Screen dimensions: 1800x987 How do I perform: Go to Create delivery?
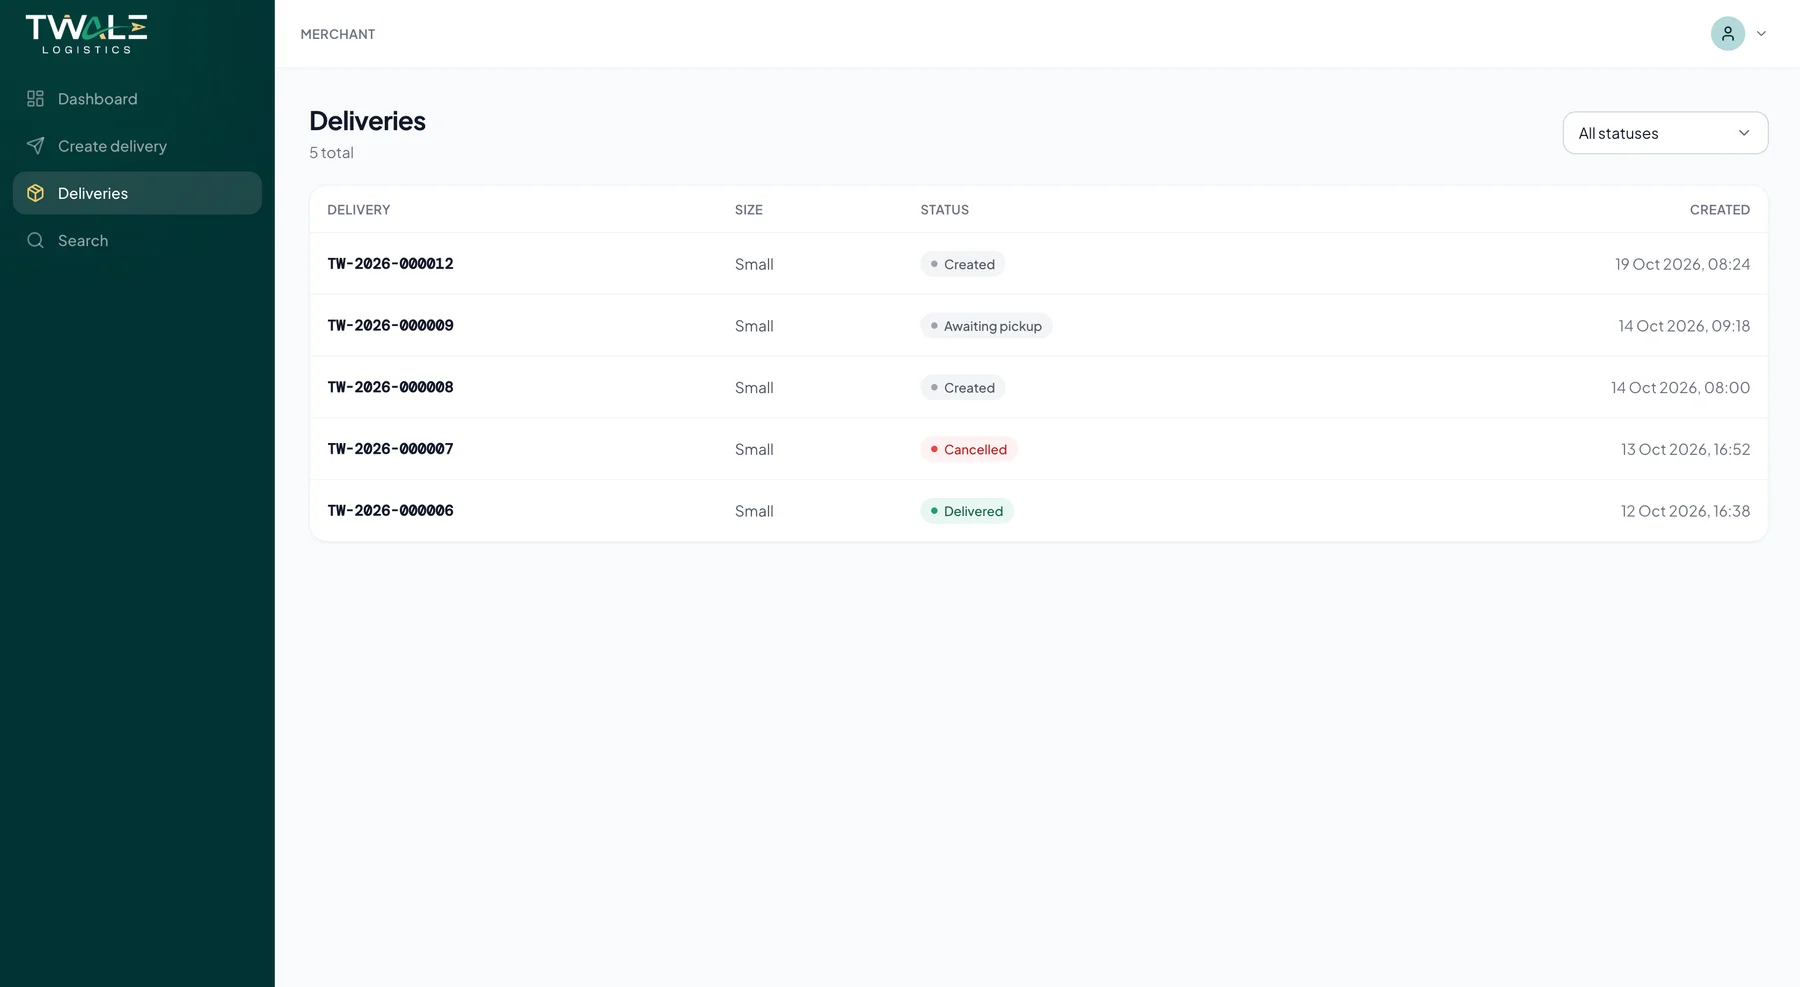tap(137, 146)
